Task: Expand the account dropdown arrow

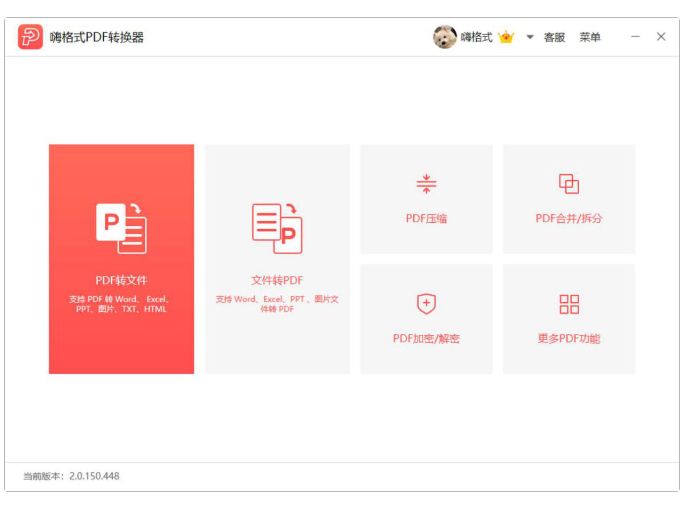Action: [530, 37]
